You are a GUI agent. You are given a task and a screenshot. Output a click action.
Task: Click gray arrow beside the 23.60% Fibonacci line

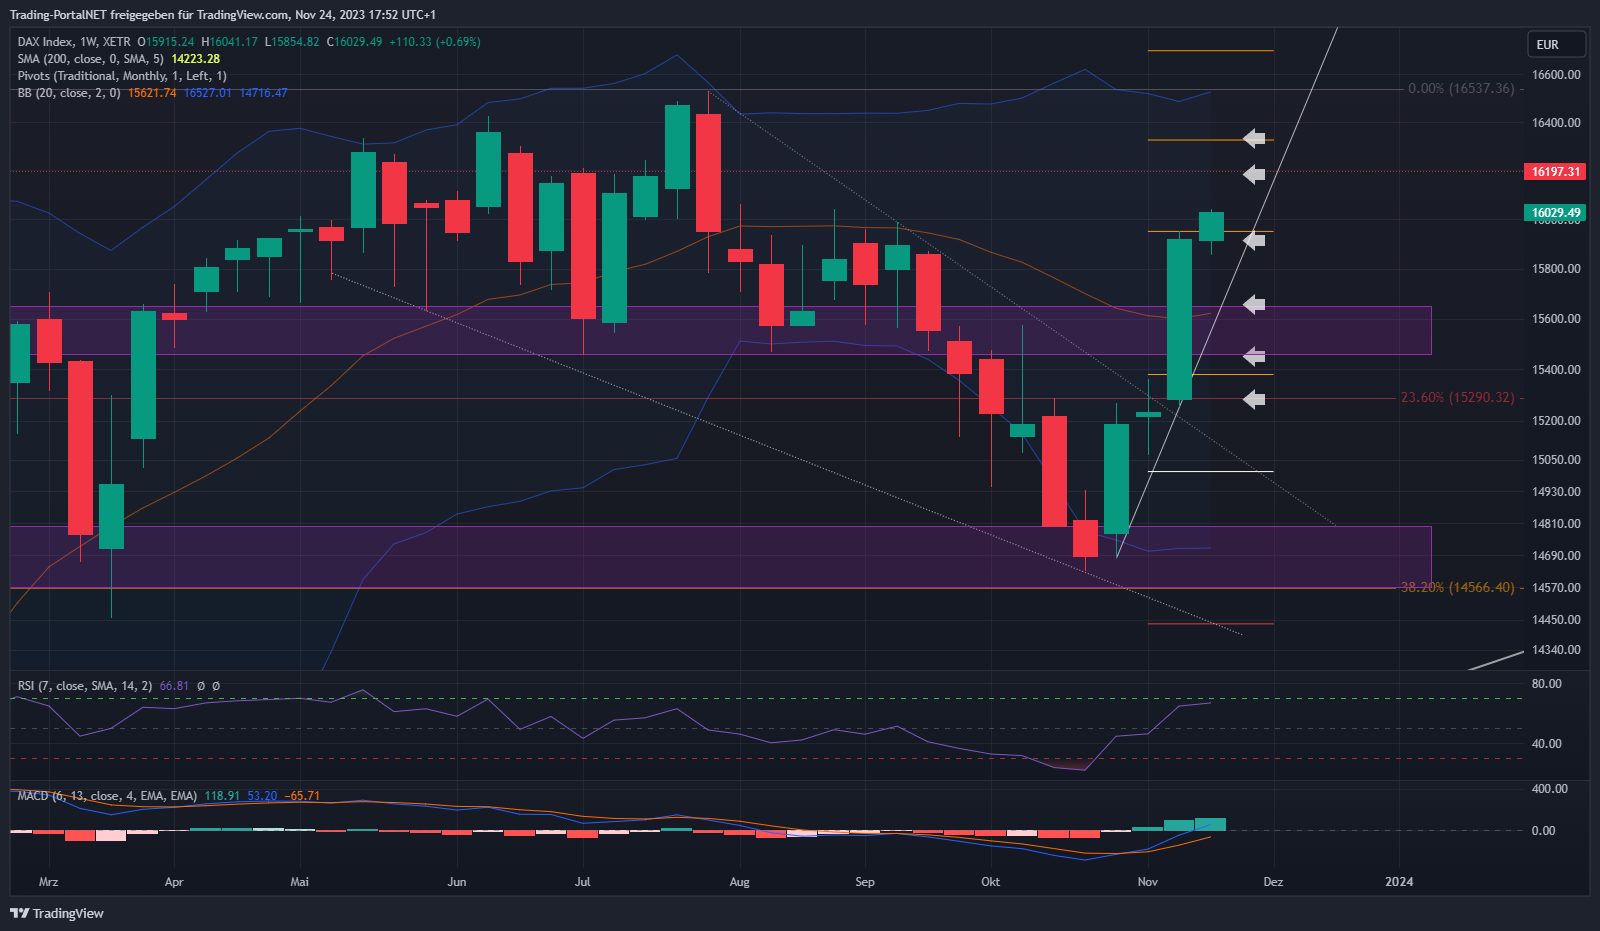click(1254, 399)
